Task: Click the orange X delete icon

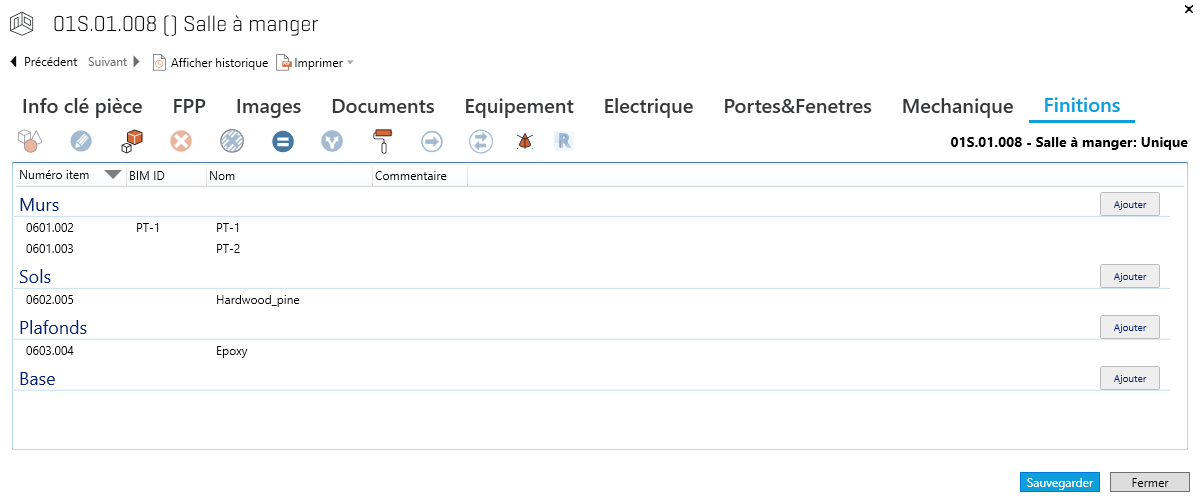Action: pyautogui.click(x=181, y=141)
